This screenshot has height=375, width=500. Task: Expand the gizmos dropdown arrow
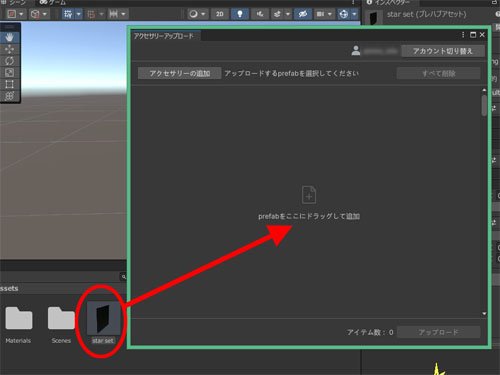click(354, 14)
